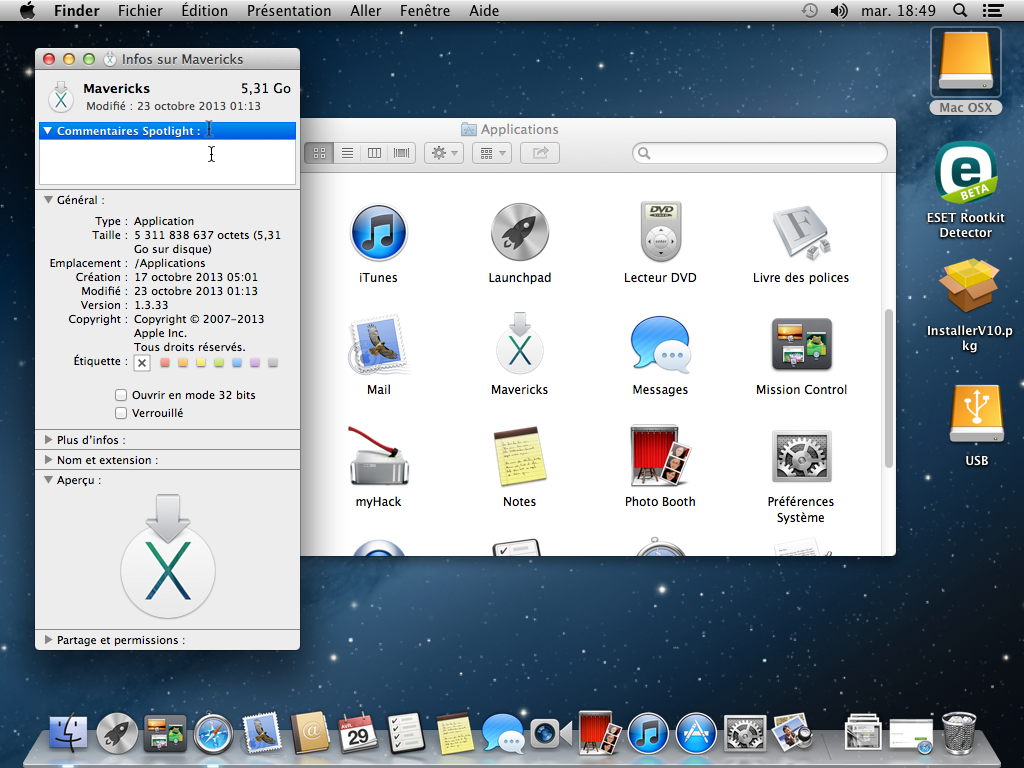The width and height of the screenshot is (1024, 768).
Task: Select Lecteur DVD in Applications window
Action: coord(660,233)
